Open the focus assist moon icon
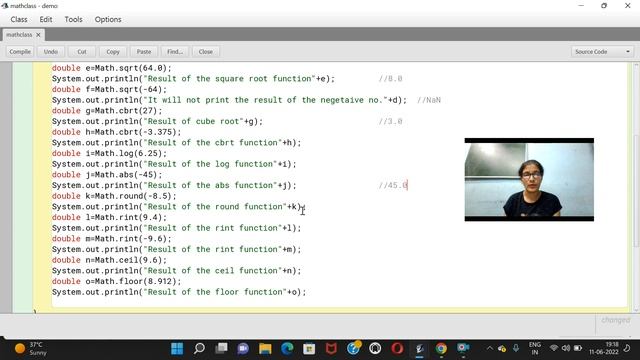This screenshot has height=360, width=640. (x=627, y=349)
